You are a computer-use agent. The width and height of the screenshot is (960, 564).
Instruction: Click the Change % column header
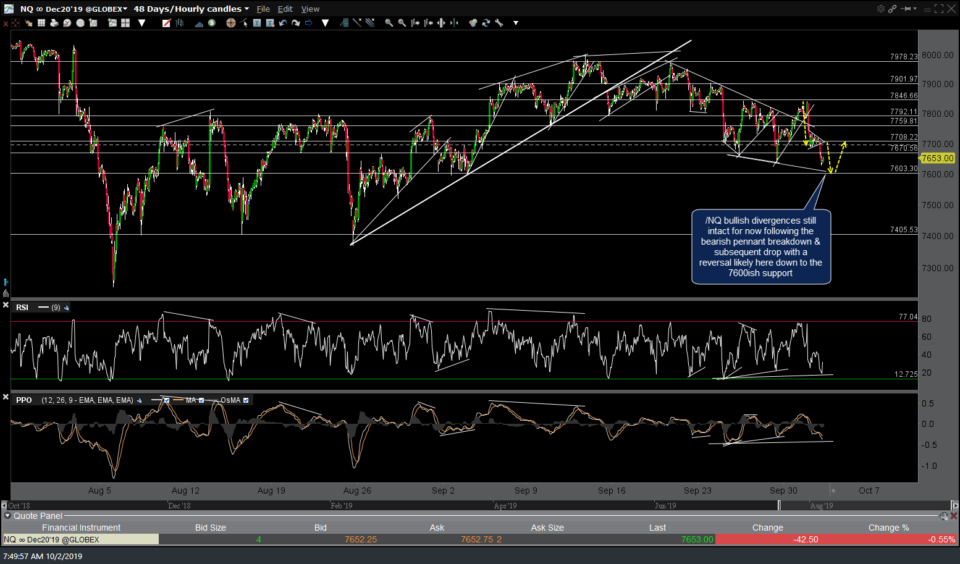pyautogui.click(x=888, y=527)
